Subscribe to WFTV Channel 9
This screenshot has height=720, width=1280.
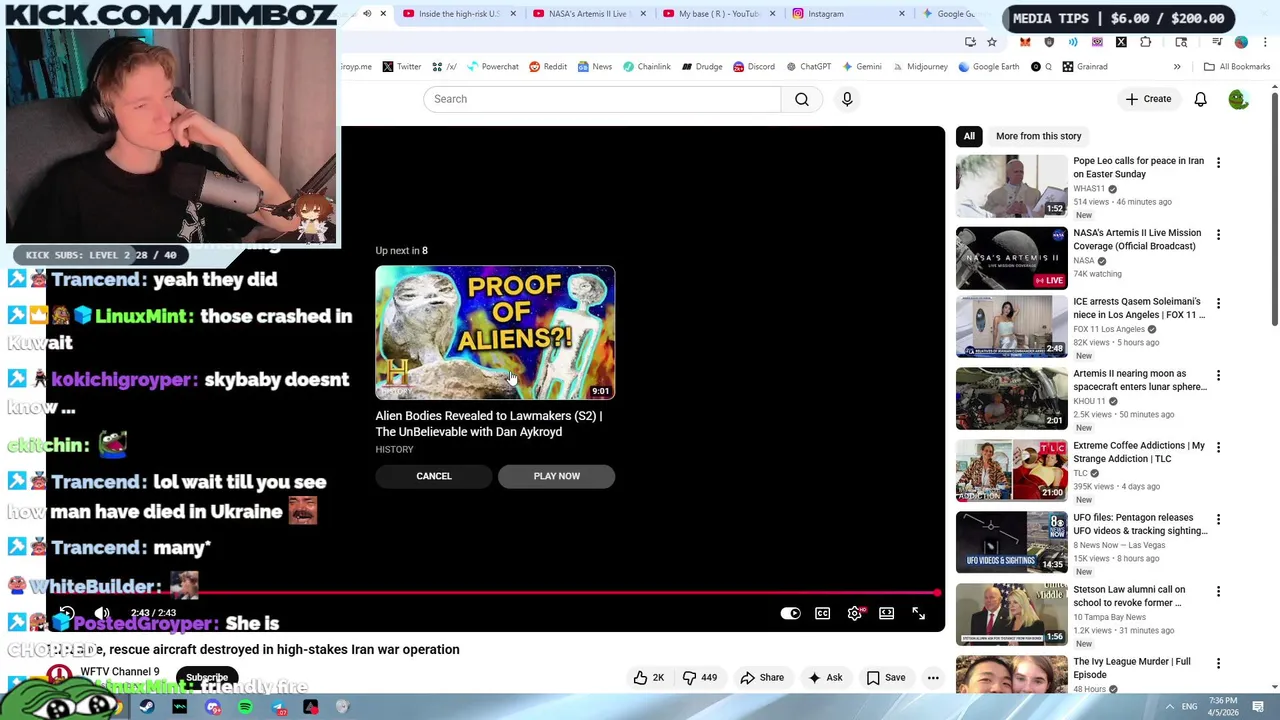tap(207, 677)
